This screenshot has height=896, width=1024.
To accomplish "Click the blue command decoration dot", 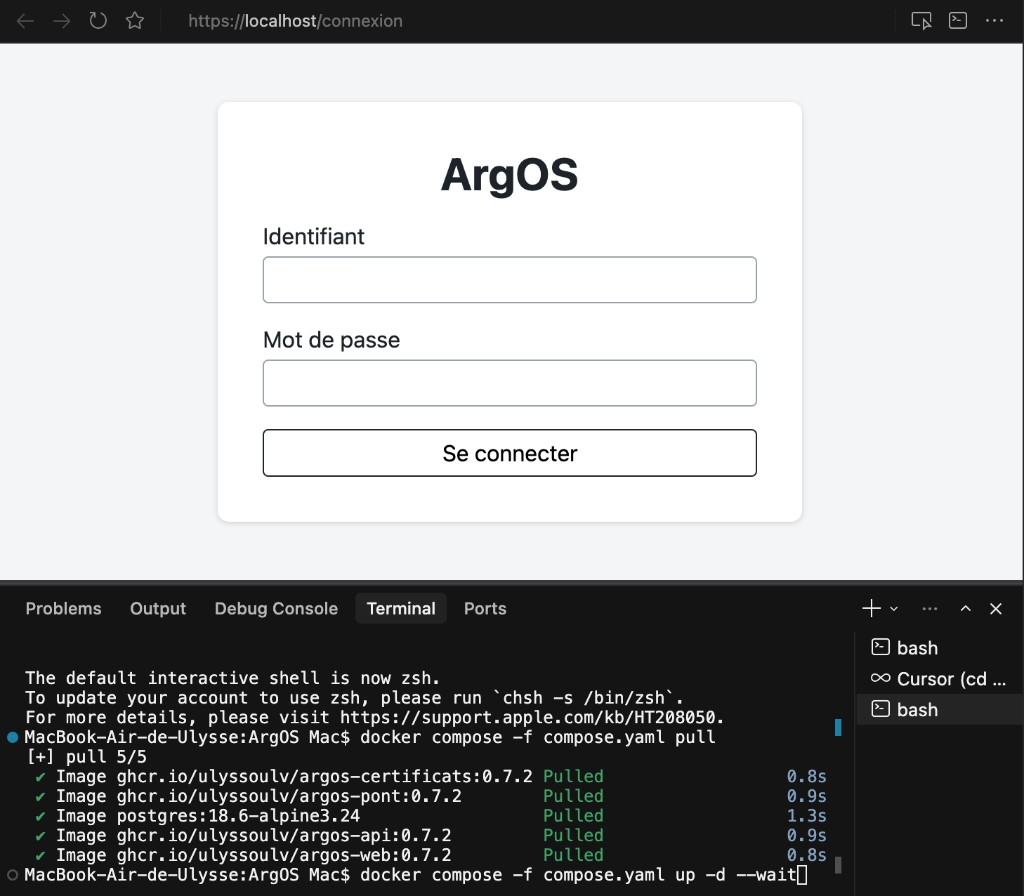I will (x=12, y=737).
